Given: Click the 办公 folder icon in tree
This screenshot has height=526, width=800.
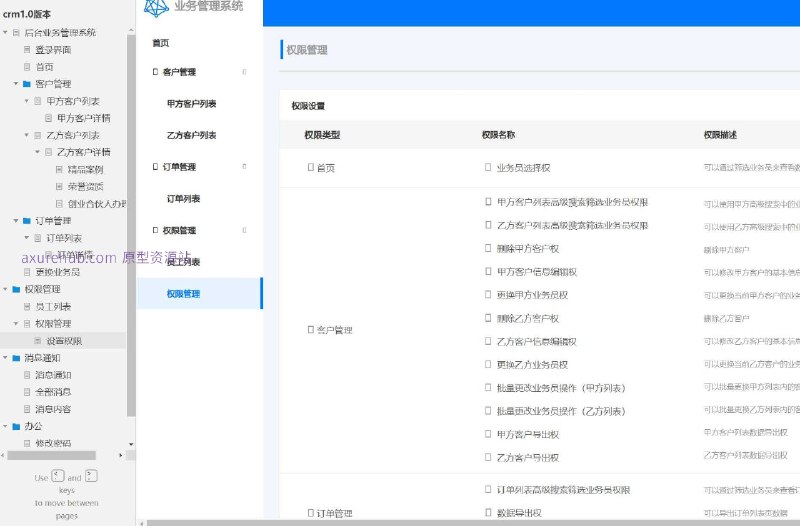Looking at the screenshot, I should click(16, 426).
